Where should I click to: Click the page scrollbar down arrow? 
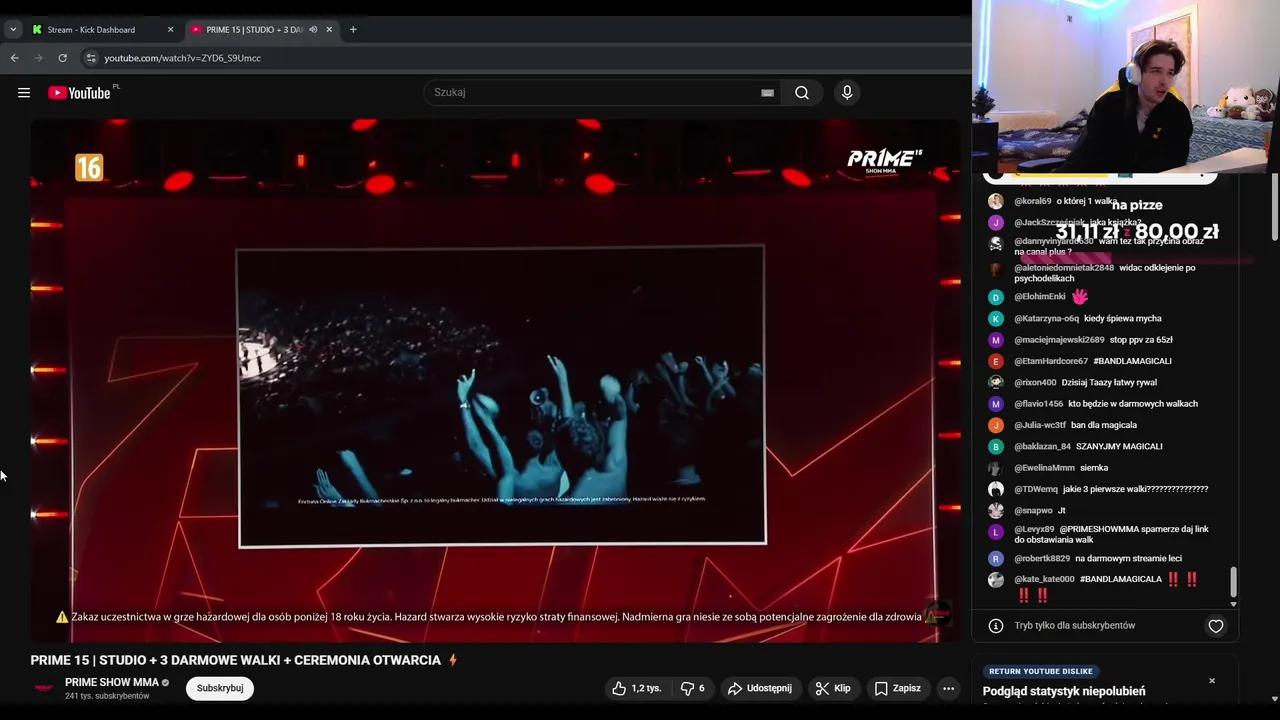(x=1274, y=699)
